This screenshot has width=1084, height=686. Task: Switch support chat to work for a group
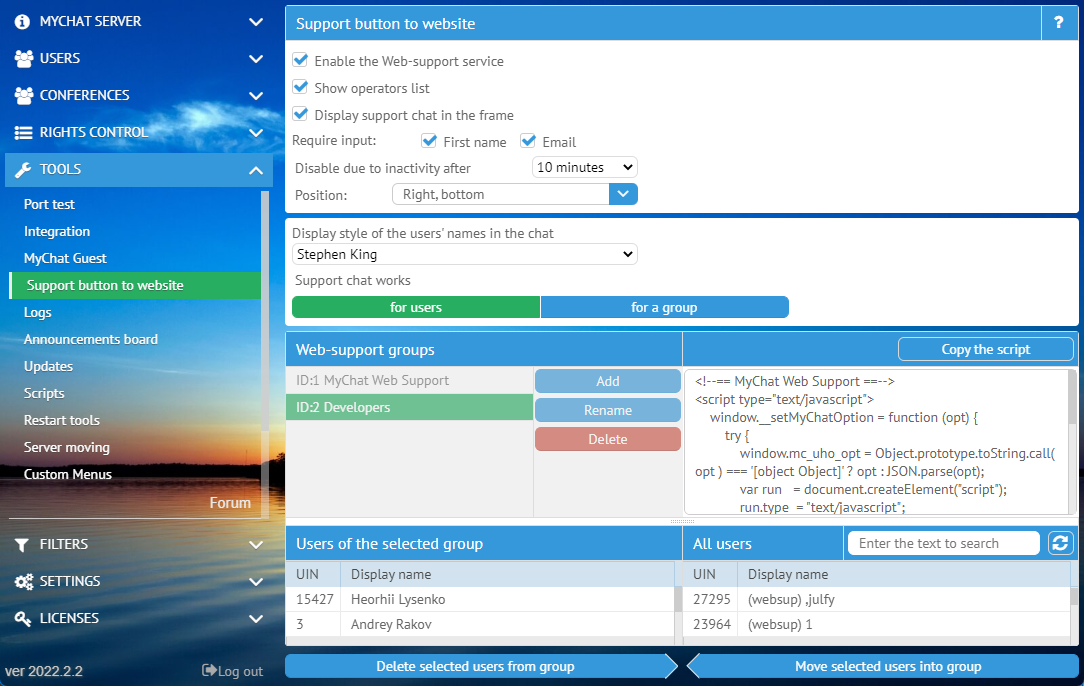click(x=664, y=307)
